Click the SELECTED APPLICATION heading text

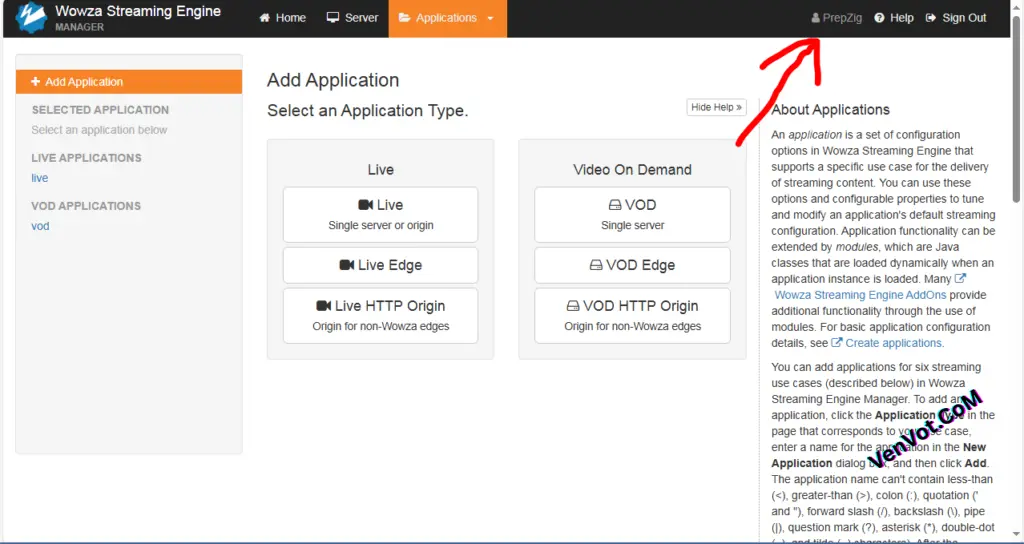(101, 110)
